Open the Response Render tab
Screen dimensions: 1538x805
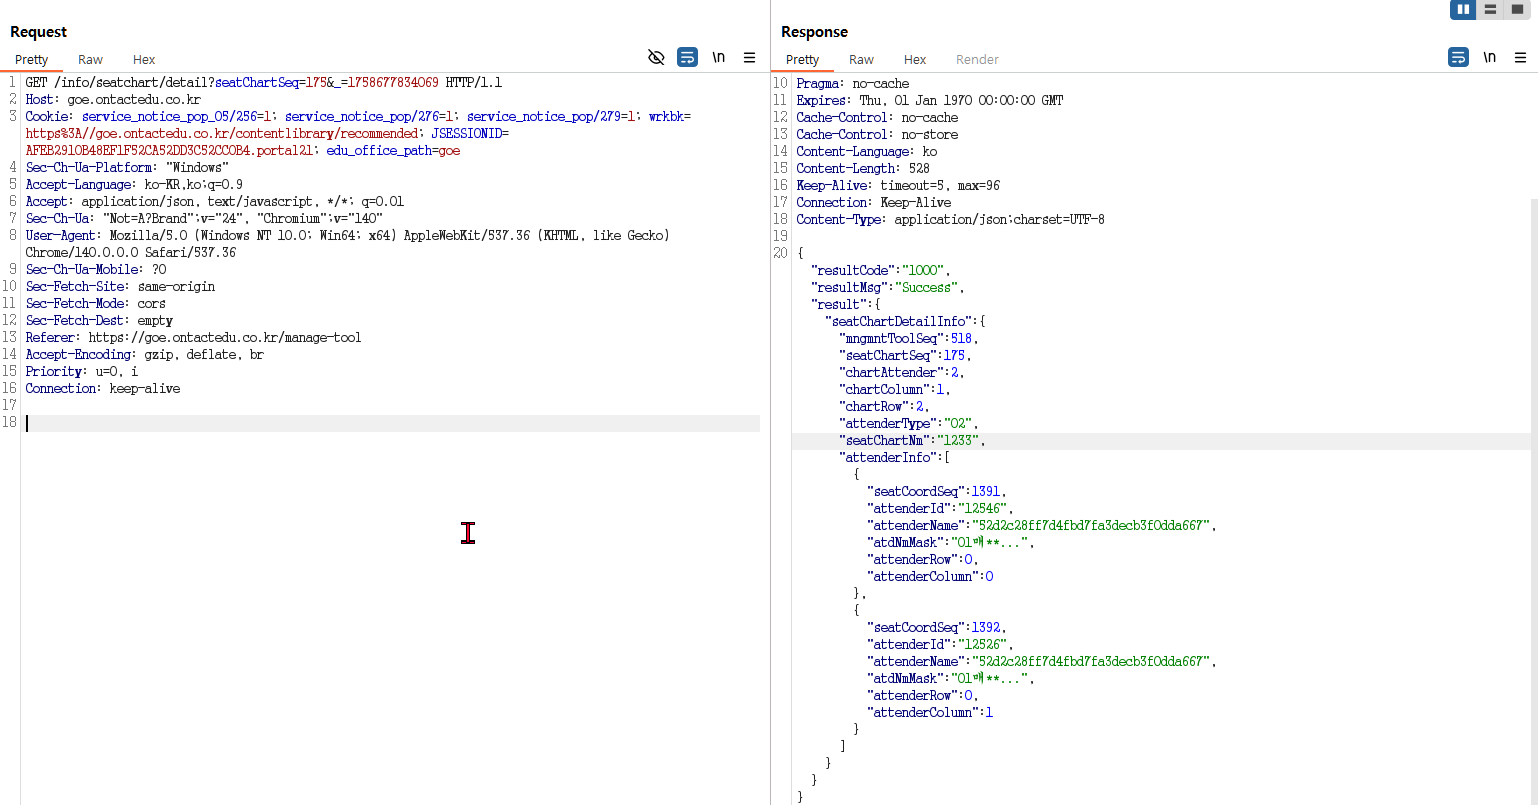977,60
